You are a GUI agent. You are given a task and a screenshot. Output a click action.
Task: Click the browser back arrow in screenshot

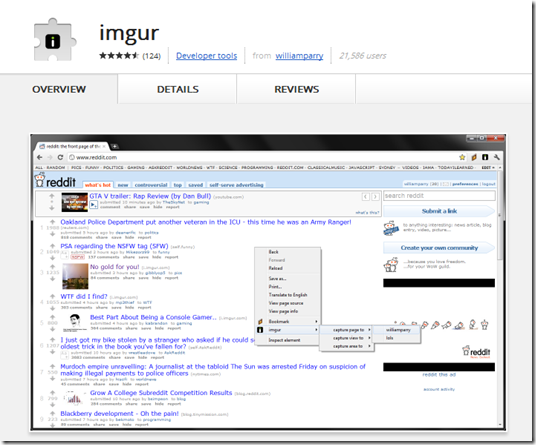40,157
